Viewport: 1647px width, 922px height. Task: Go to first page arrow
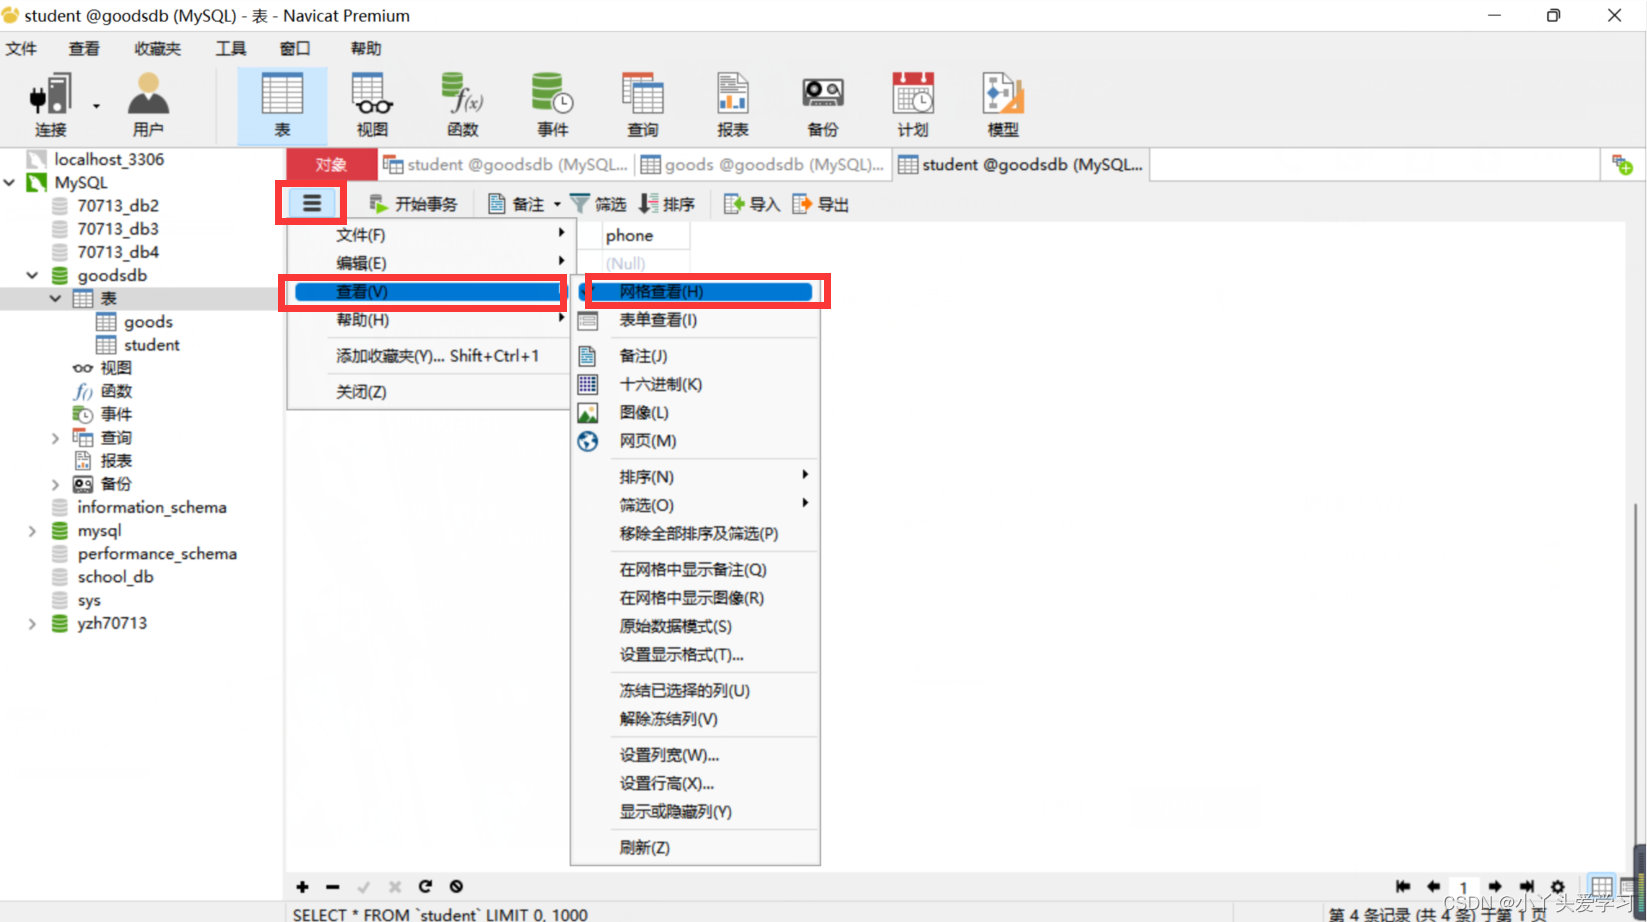1403,886
